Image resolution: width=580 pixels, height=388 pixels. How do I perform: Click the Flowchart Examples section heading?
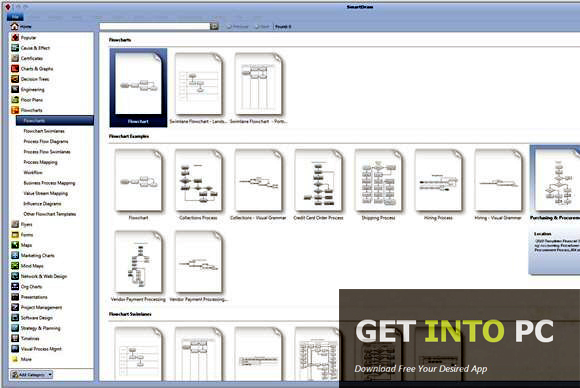pos(129,136)
